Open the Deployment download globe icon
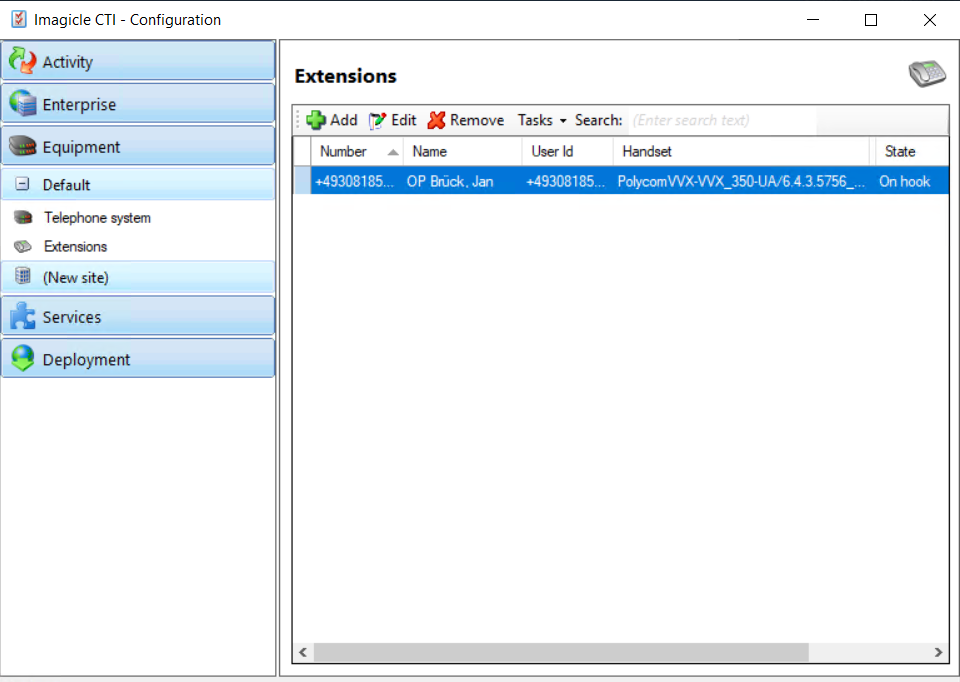 point(22,359)
